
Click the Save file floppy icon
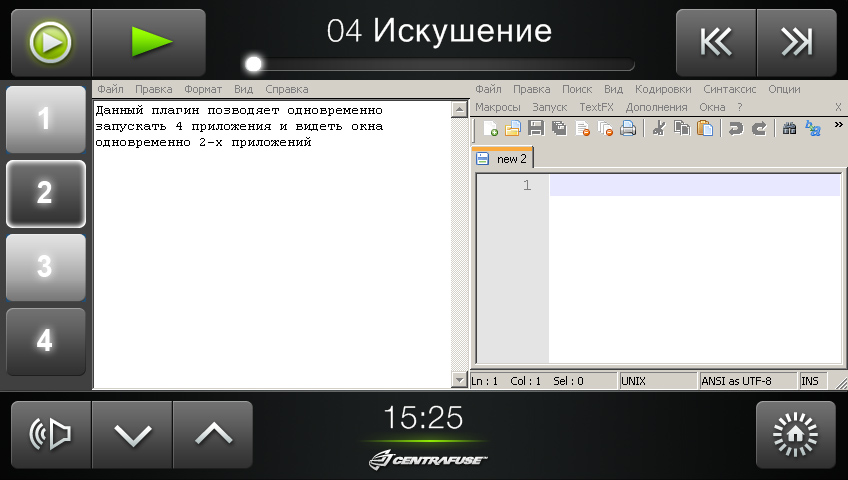click(535, 128)
